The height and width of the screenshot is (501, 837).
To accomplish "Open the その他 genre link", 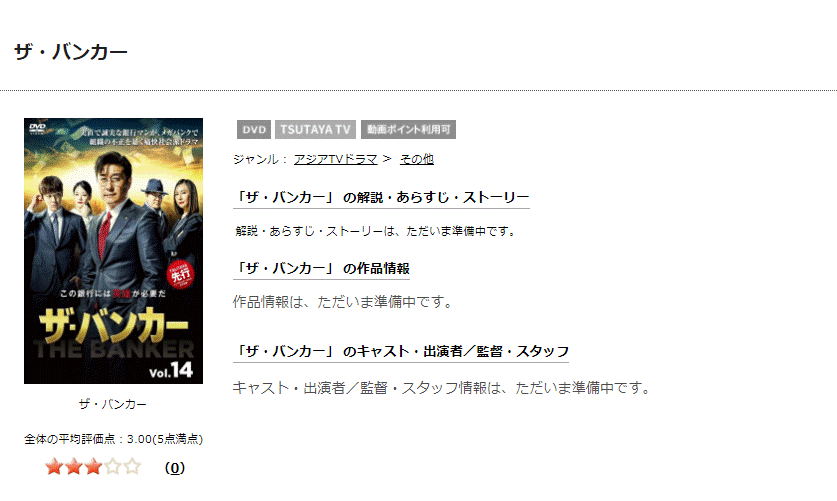I will (x=417, y=159).
